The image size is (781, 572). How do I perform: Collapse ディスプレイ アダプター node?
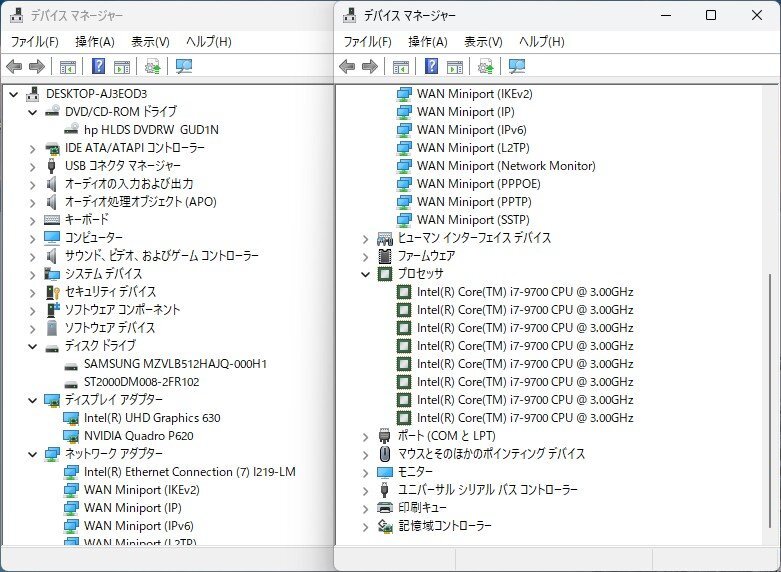click(32, 400)
